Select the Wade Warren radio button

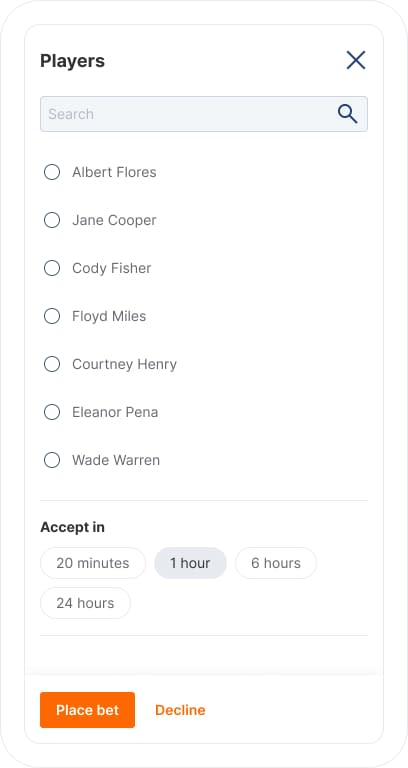pyautogui.click(x=52, y=460)
